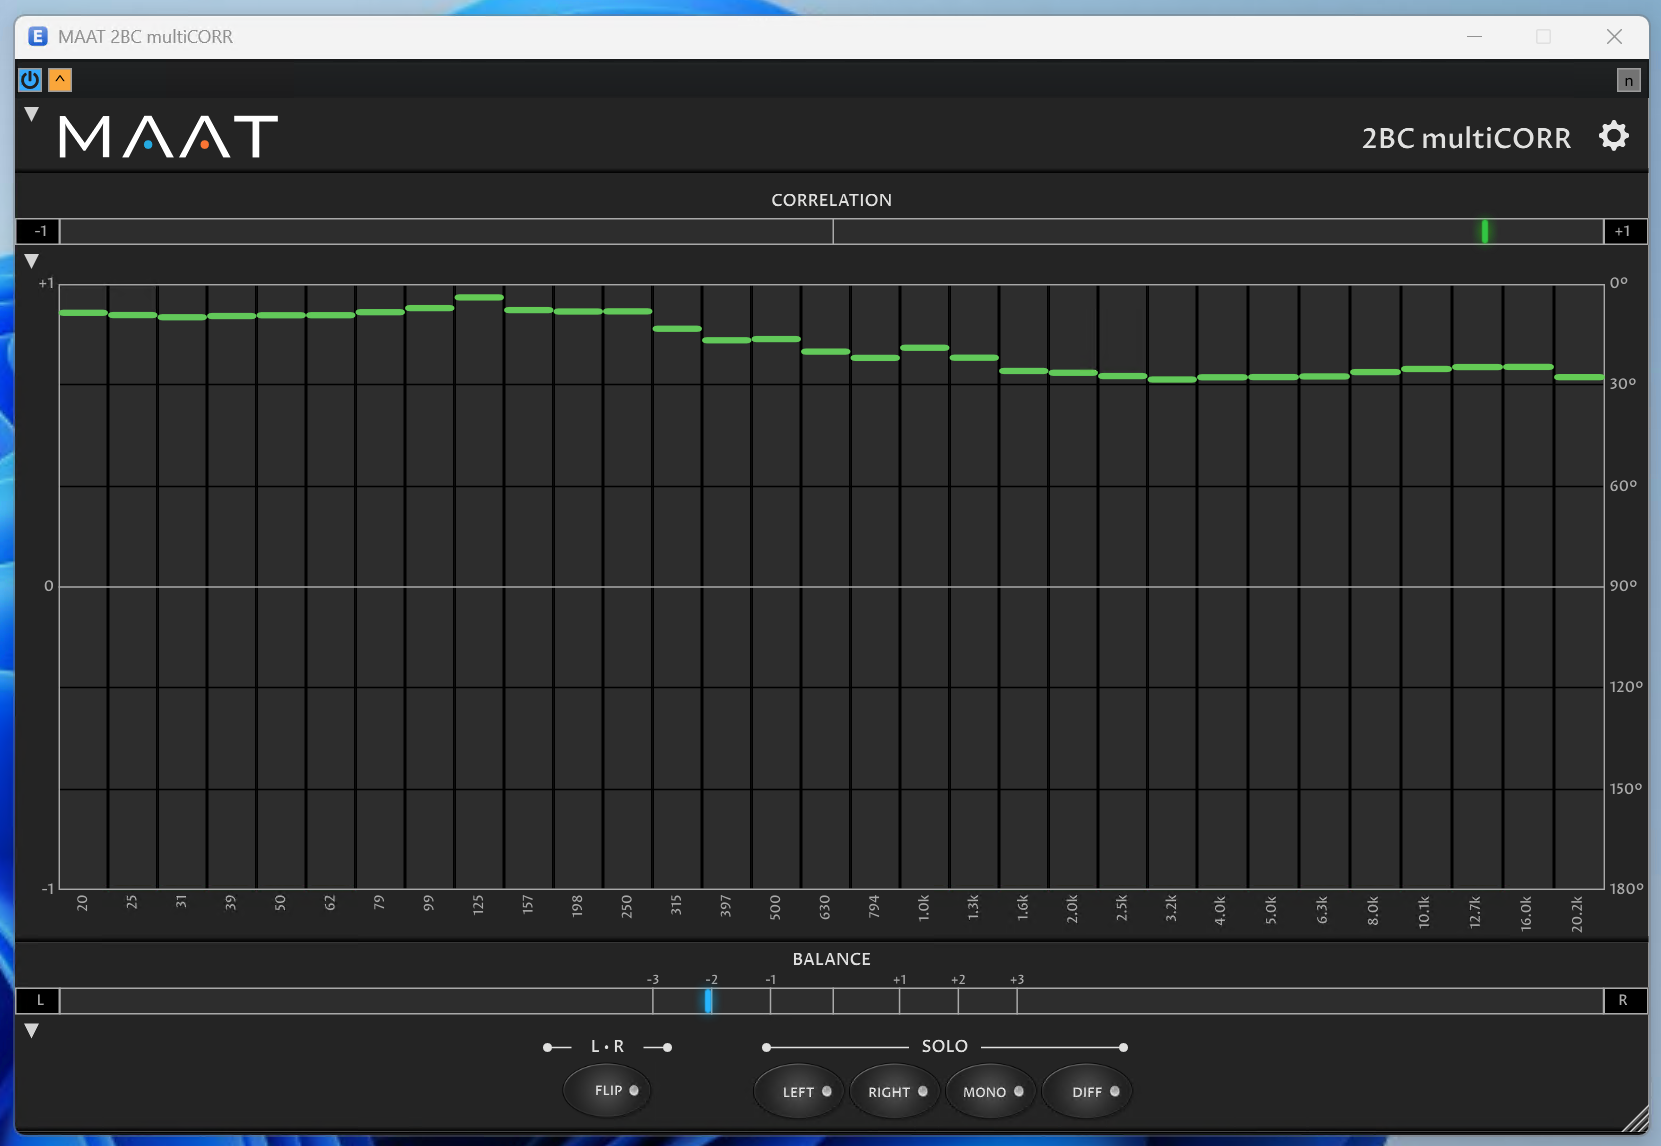
Task: Click the green 3.2k band correlation bar
Action: (x=1172, y=379)
